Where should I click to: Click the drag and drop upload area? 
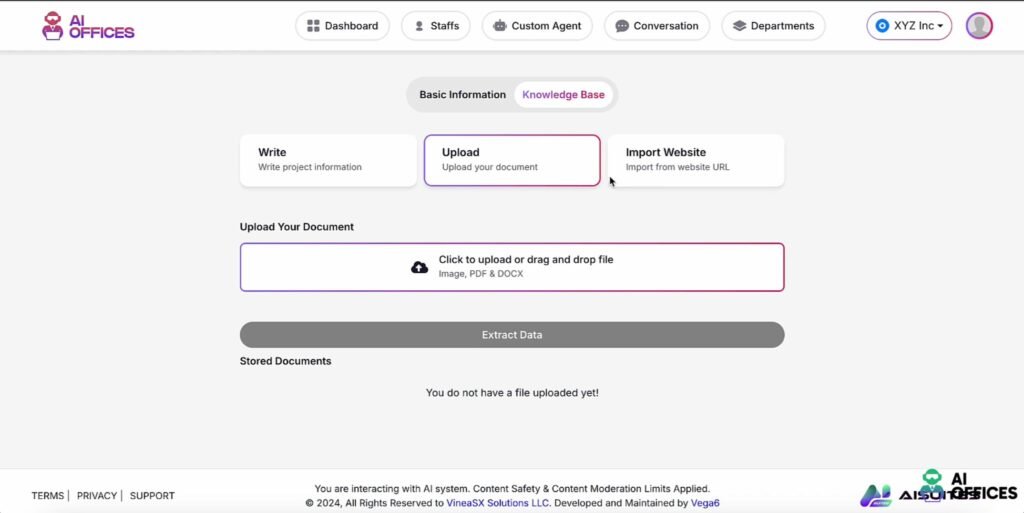(512, 267)
